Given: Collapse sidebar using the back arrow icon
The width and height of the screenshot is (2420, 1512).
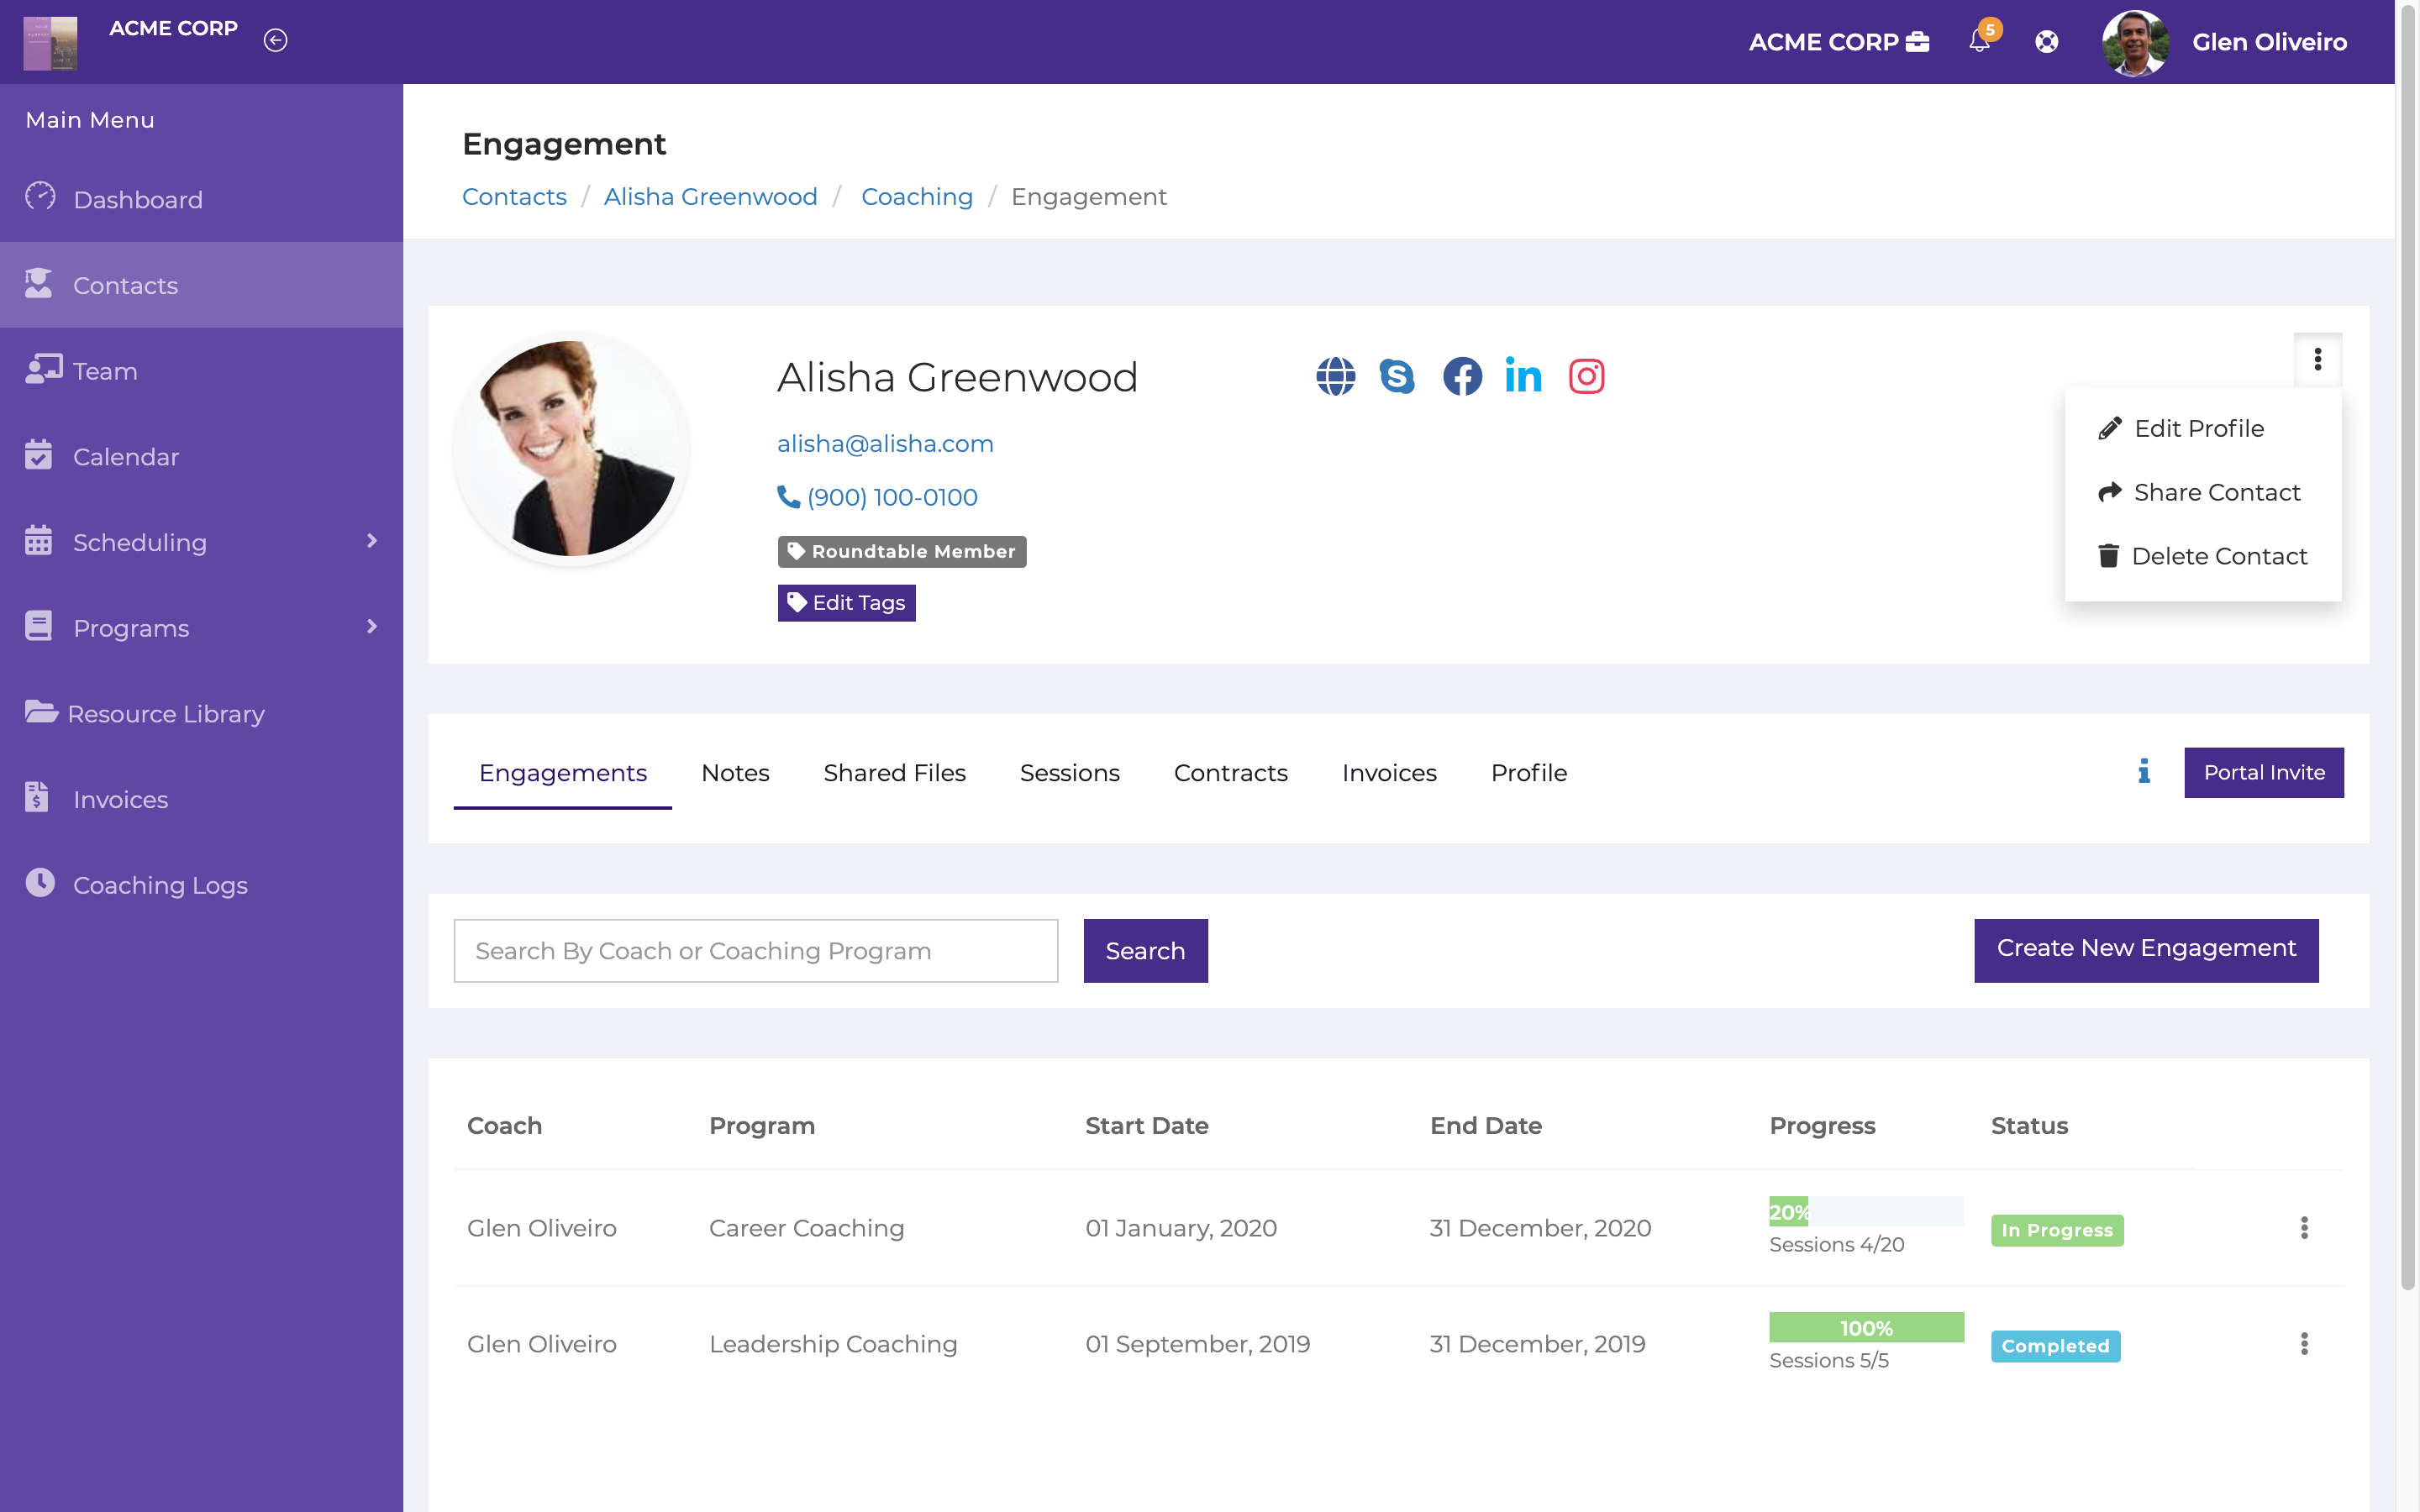Looking at the screenshot, I should click(275, 40).
